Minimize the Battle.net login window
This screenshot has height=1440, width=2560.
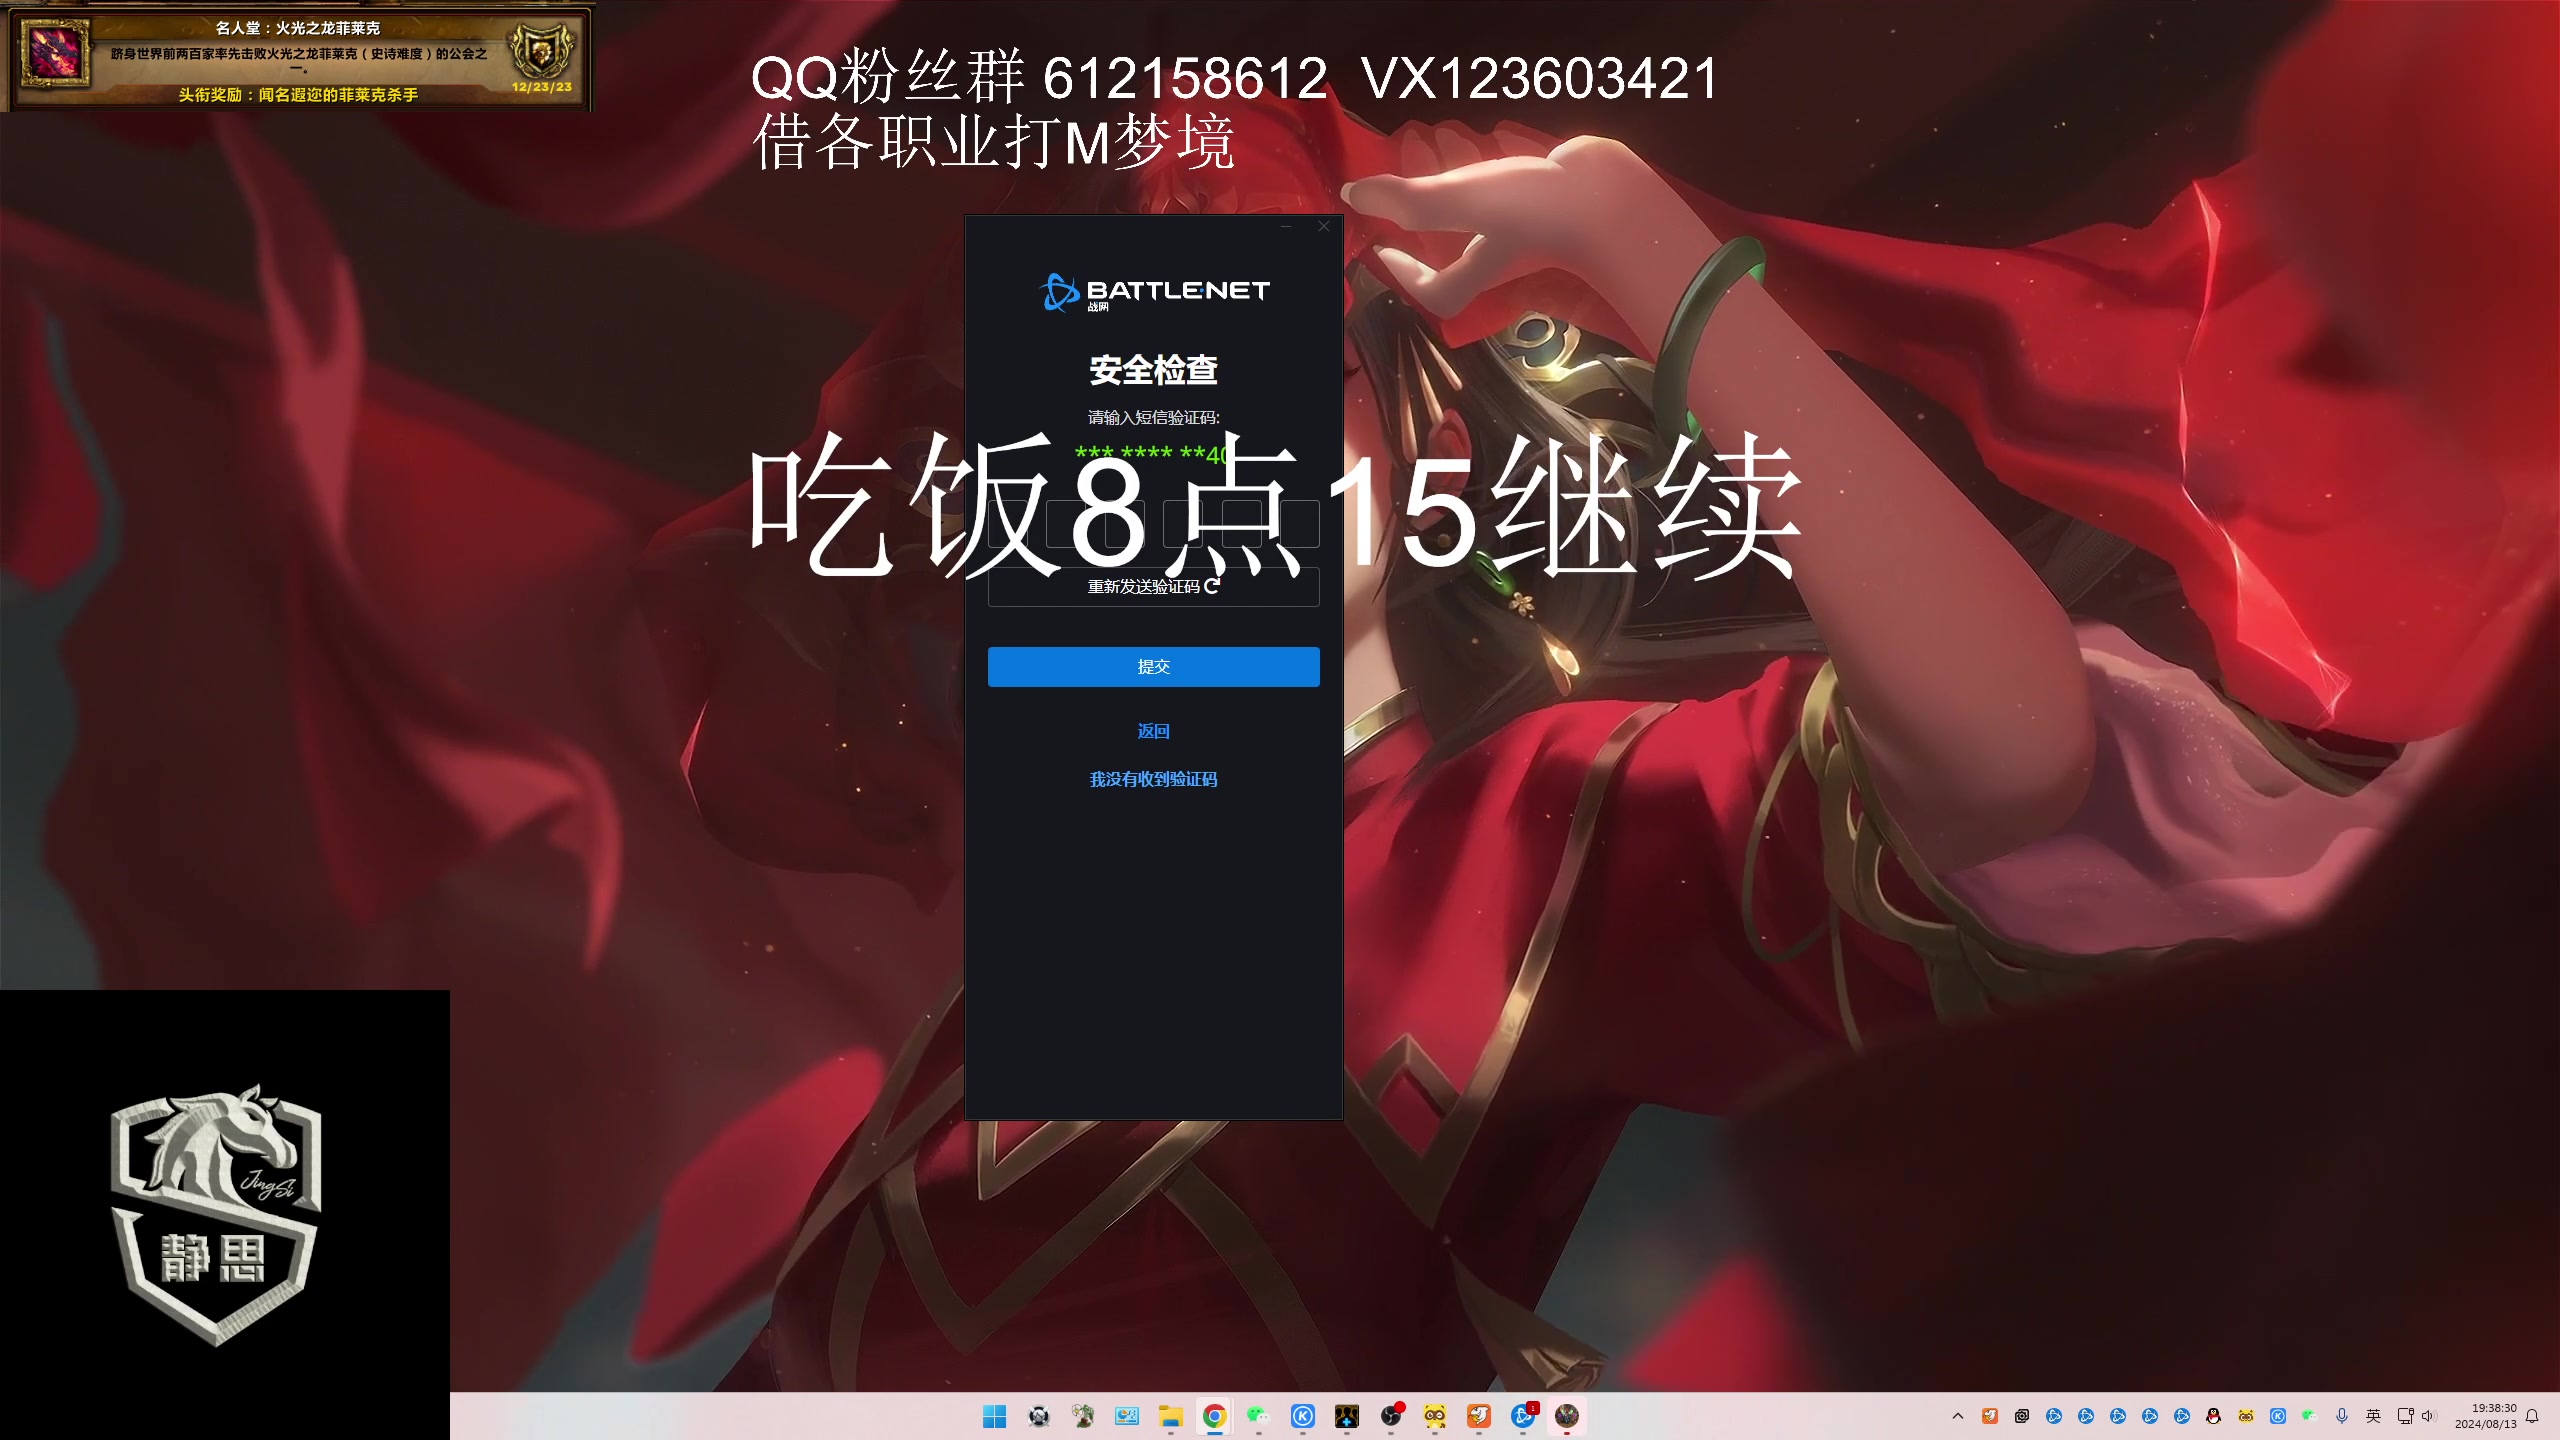click(x=1286, y=226)
